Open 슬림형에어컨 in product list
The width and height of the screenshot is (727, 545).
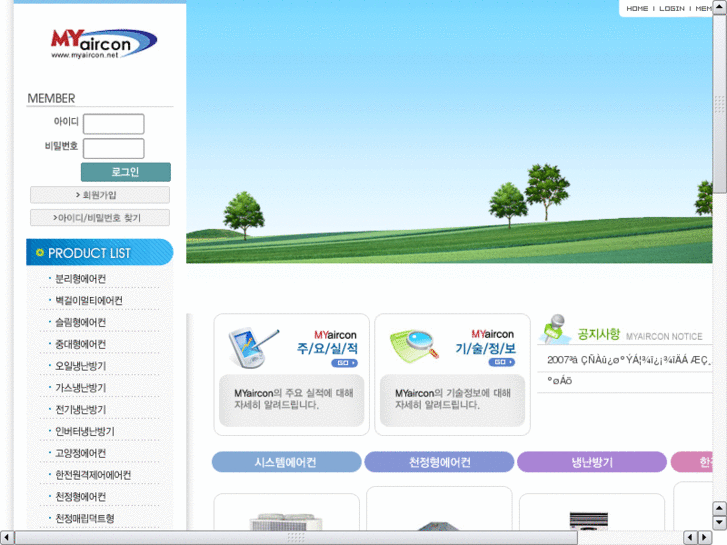click(x=80, y=322)
